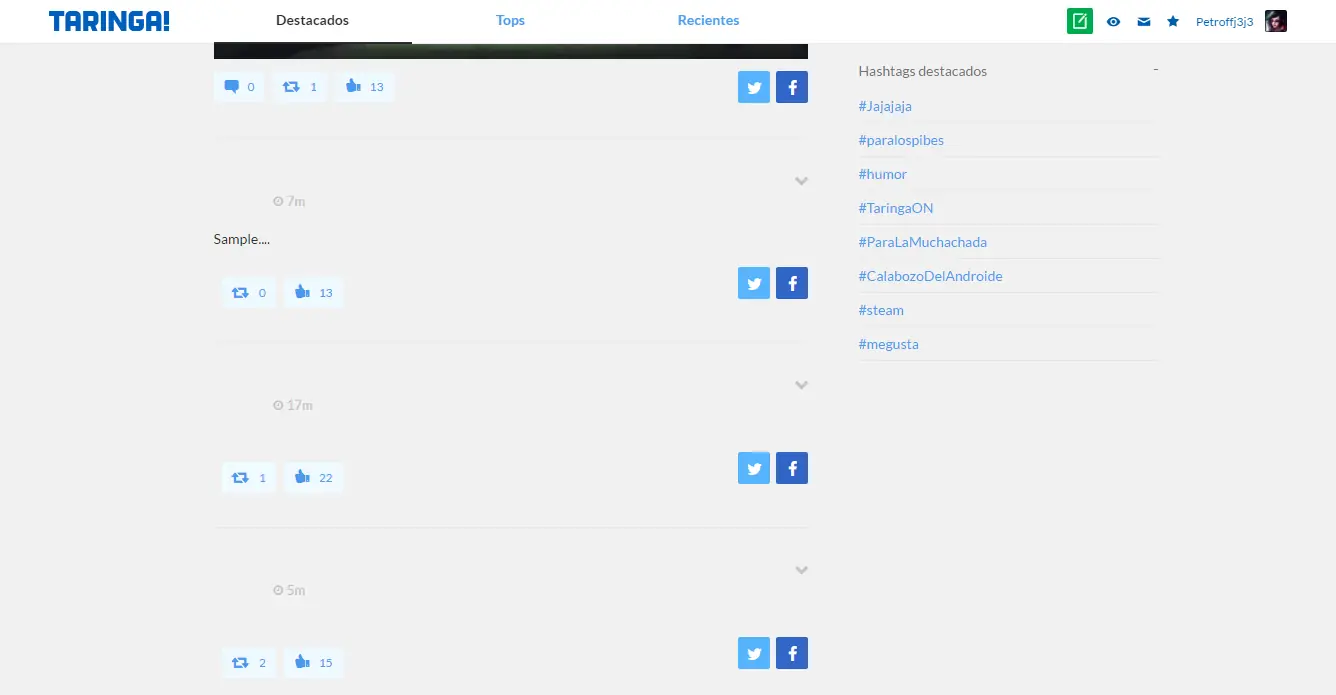
Task: Tweet the 5m post
Action: coord(754,653)
